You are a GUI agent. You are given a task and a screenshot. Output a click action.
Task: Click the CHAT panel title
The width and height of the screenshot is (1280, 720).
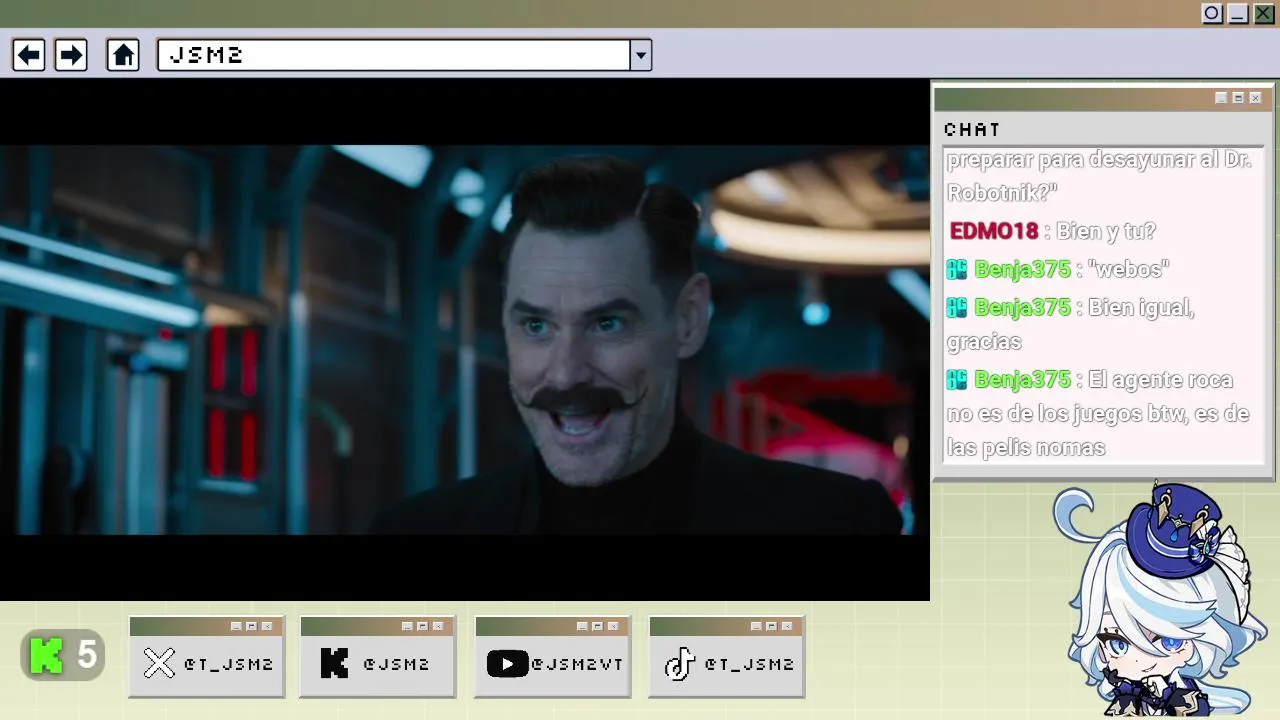[972, 129]
